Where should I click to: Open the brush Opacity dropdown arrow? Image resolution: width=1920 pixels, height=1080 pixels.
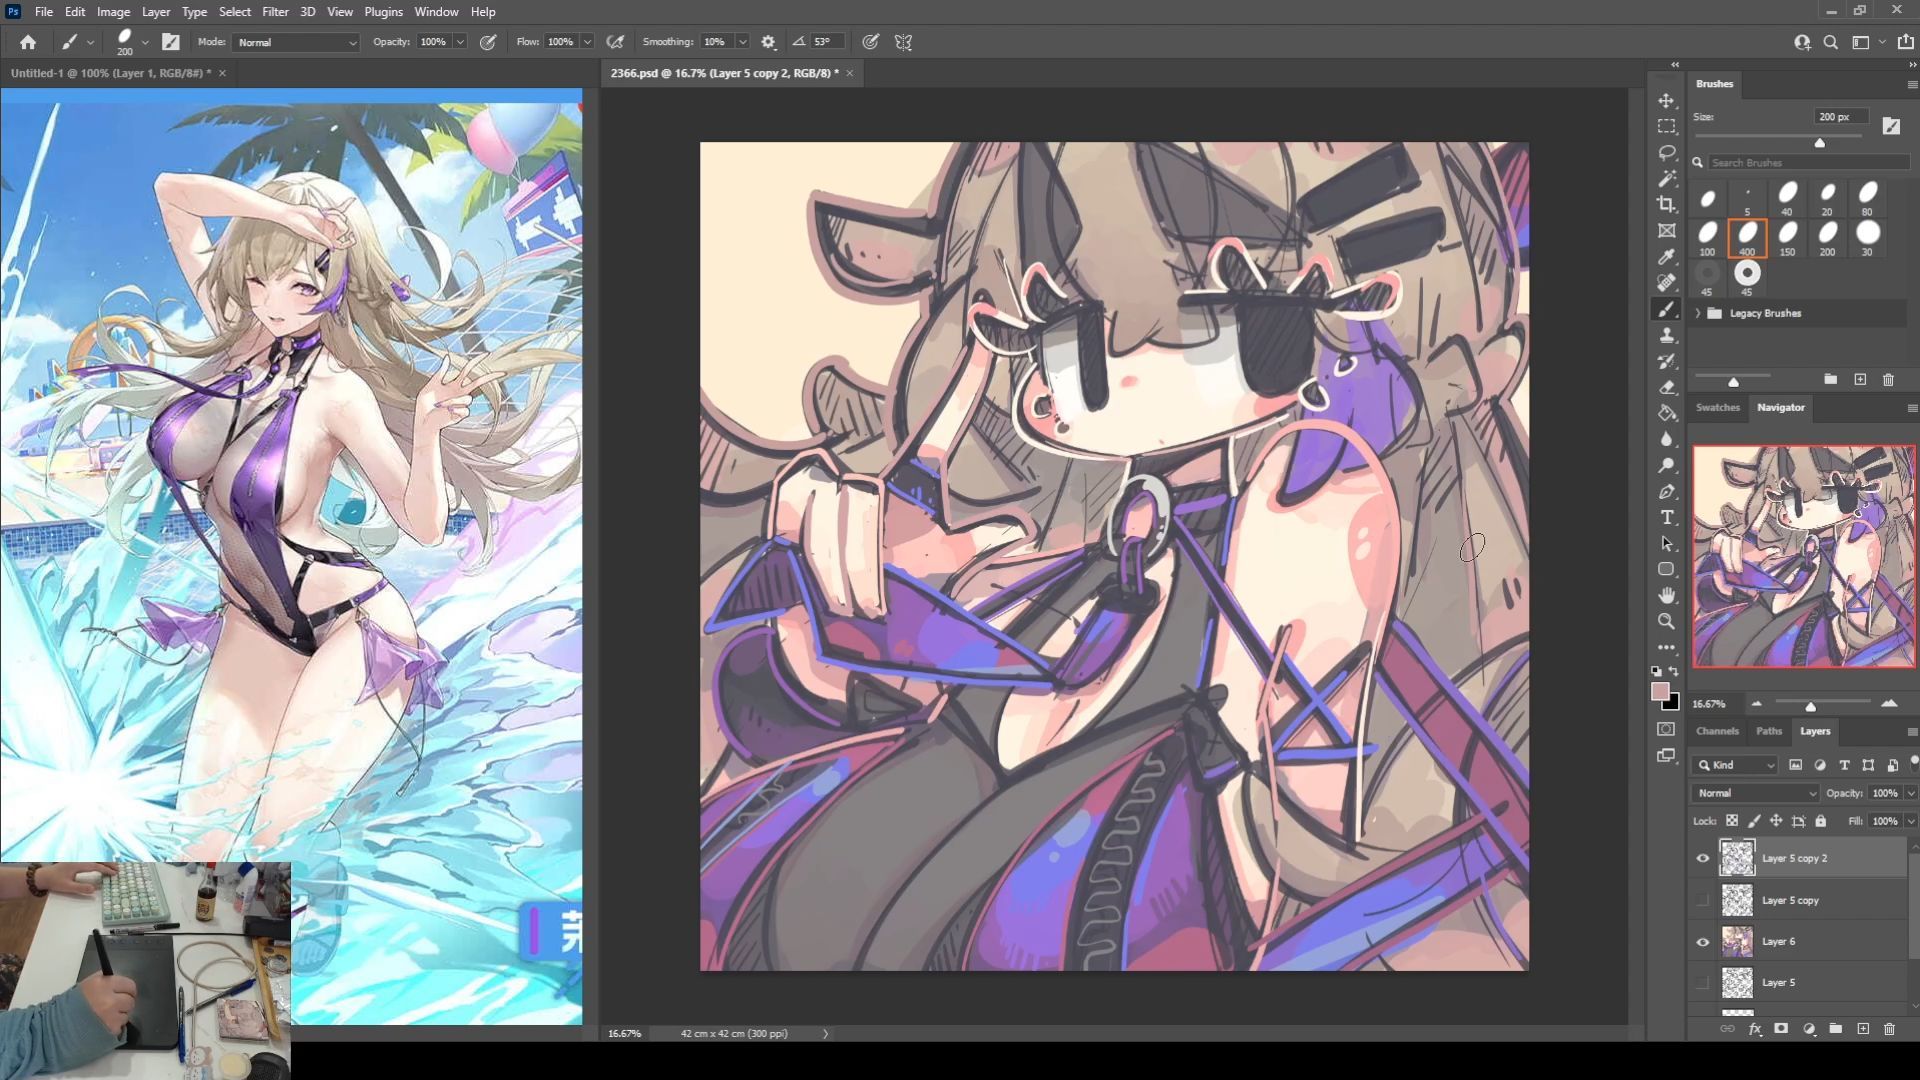[x=460, y=42]
